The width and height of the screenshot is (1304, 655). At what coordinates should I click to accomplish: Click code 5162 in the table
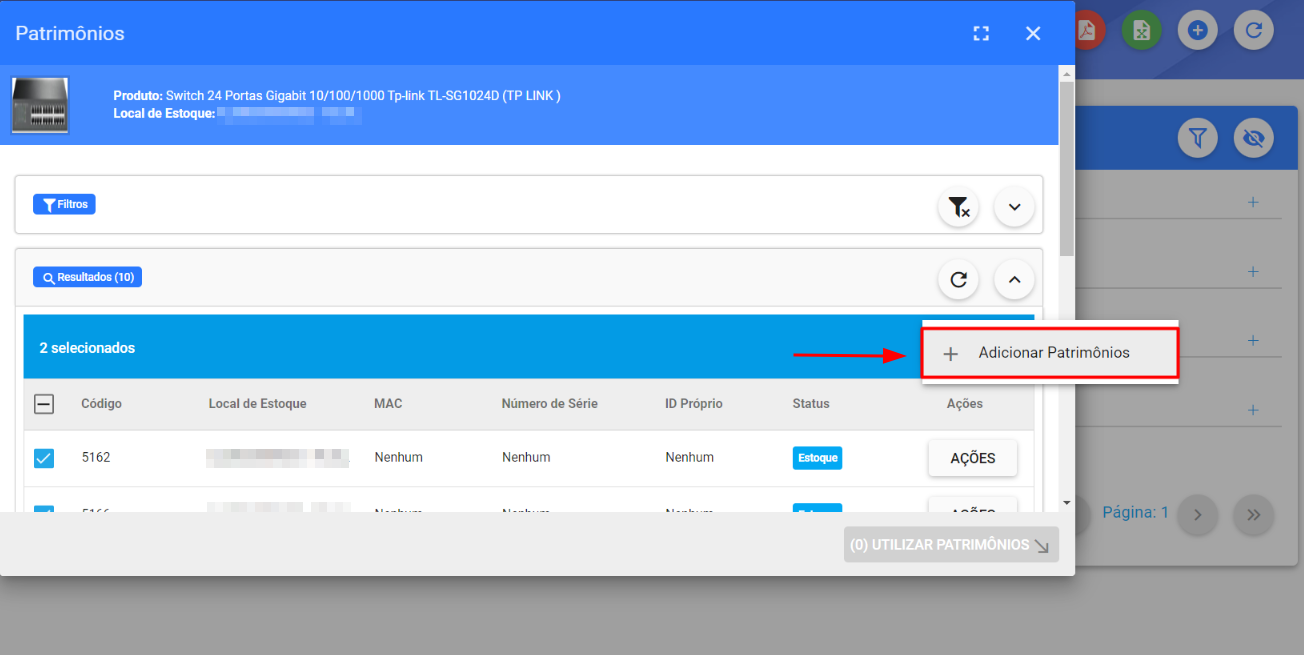(x=96, y=457)
